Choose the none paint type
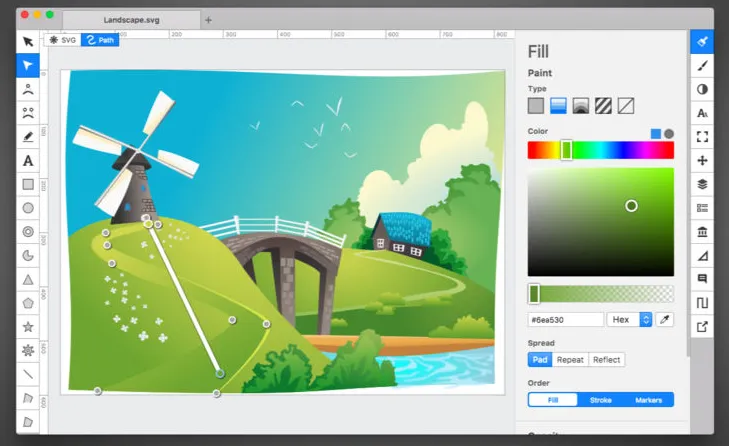The width and height of the screenshot is (729, 446). tap(626, 106)
